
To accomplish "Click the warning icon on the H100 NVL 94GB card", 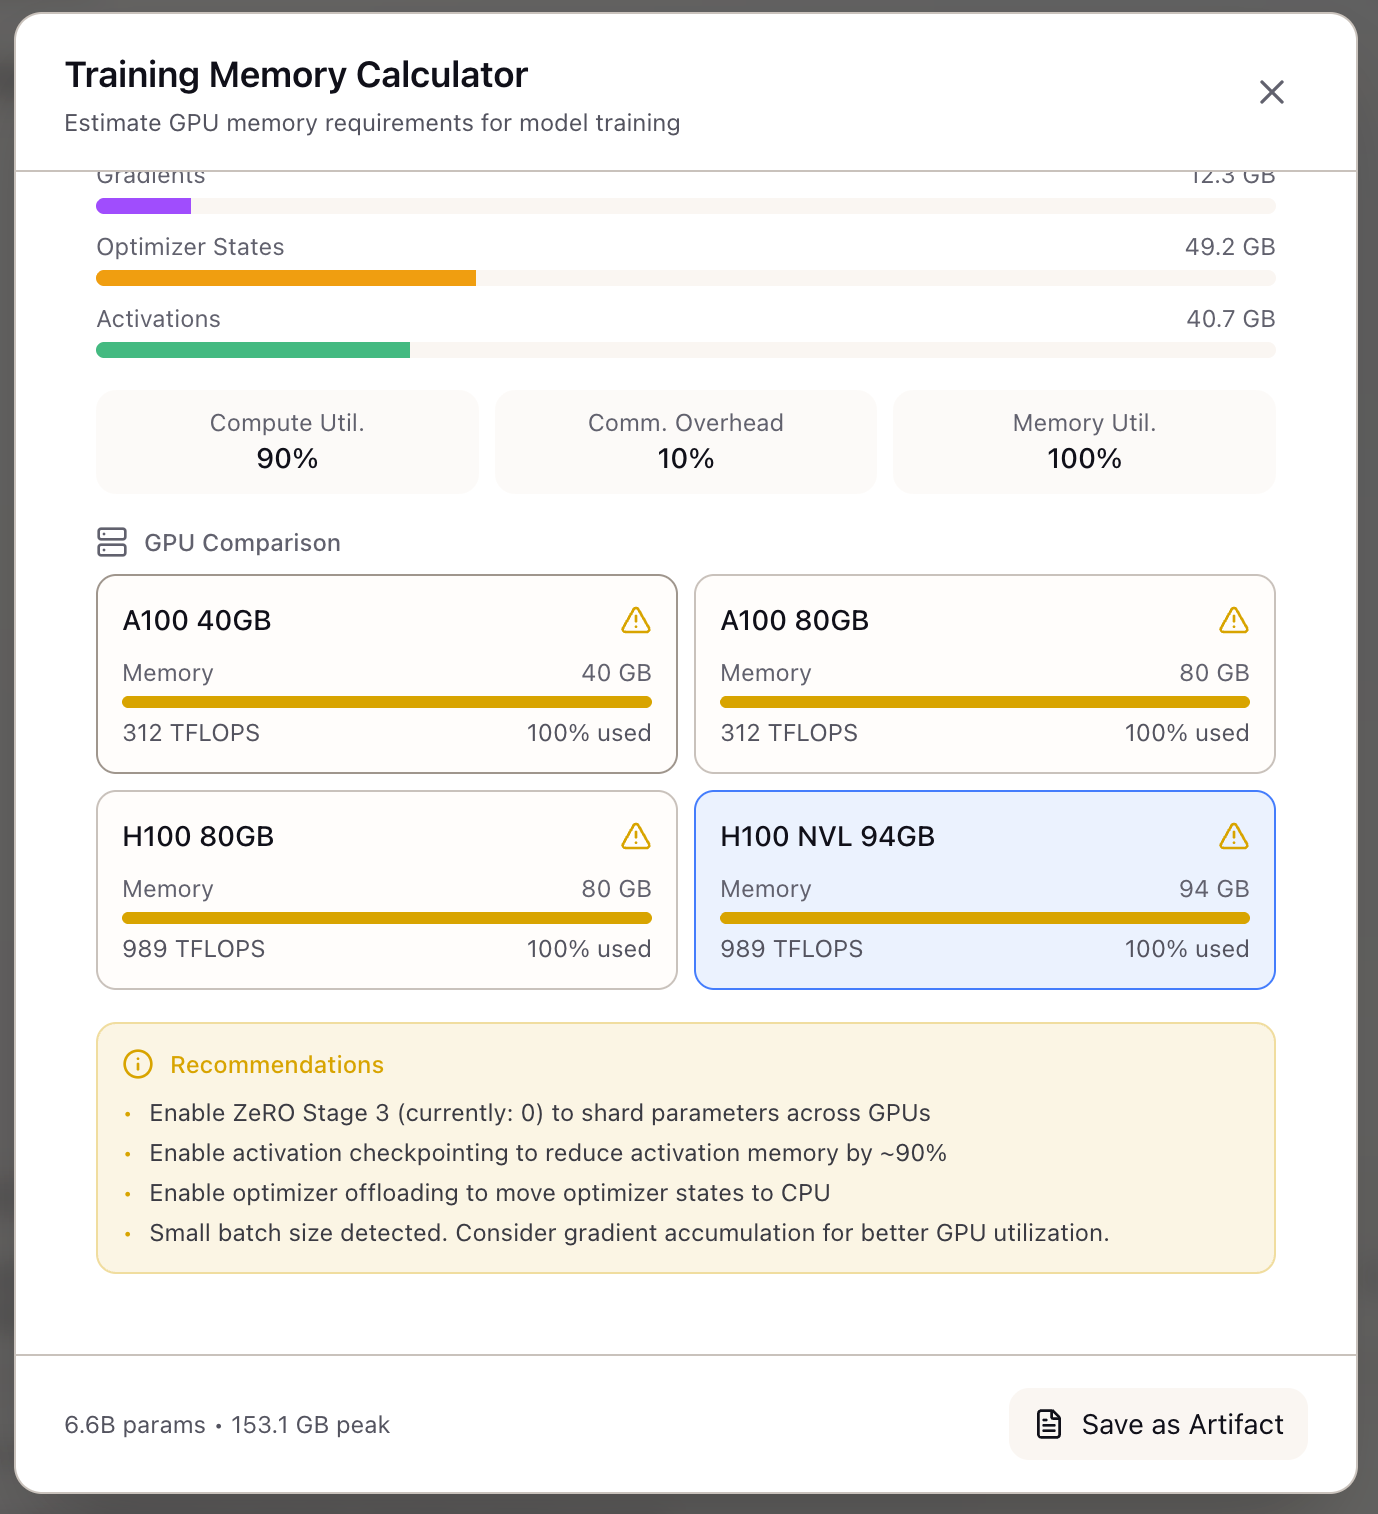I will tap(1234, 836).
